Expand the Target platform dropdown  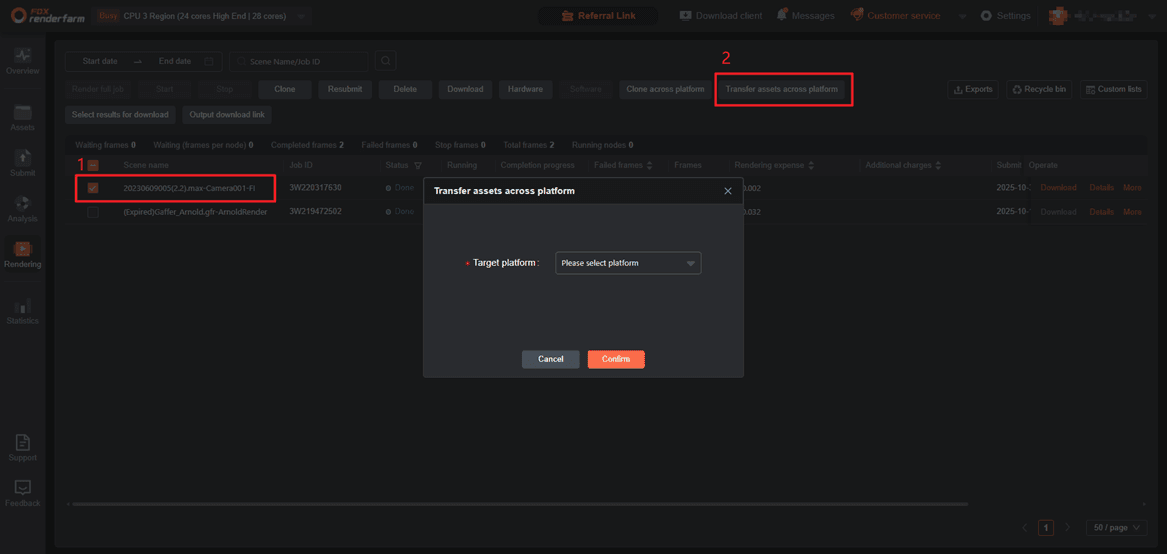(x=628, y=263)
